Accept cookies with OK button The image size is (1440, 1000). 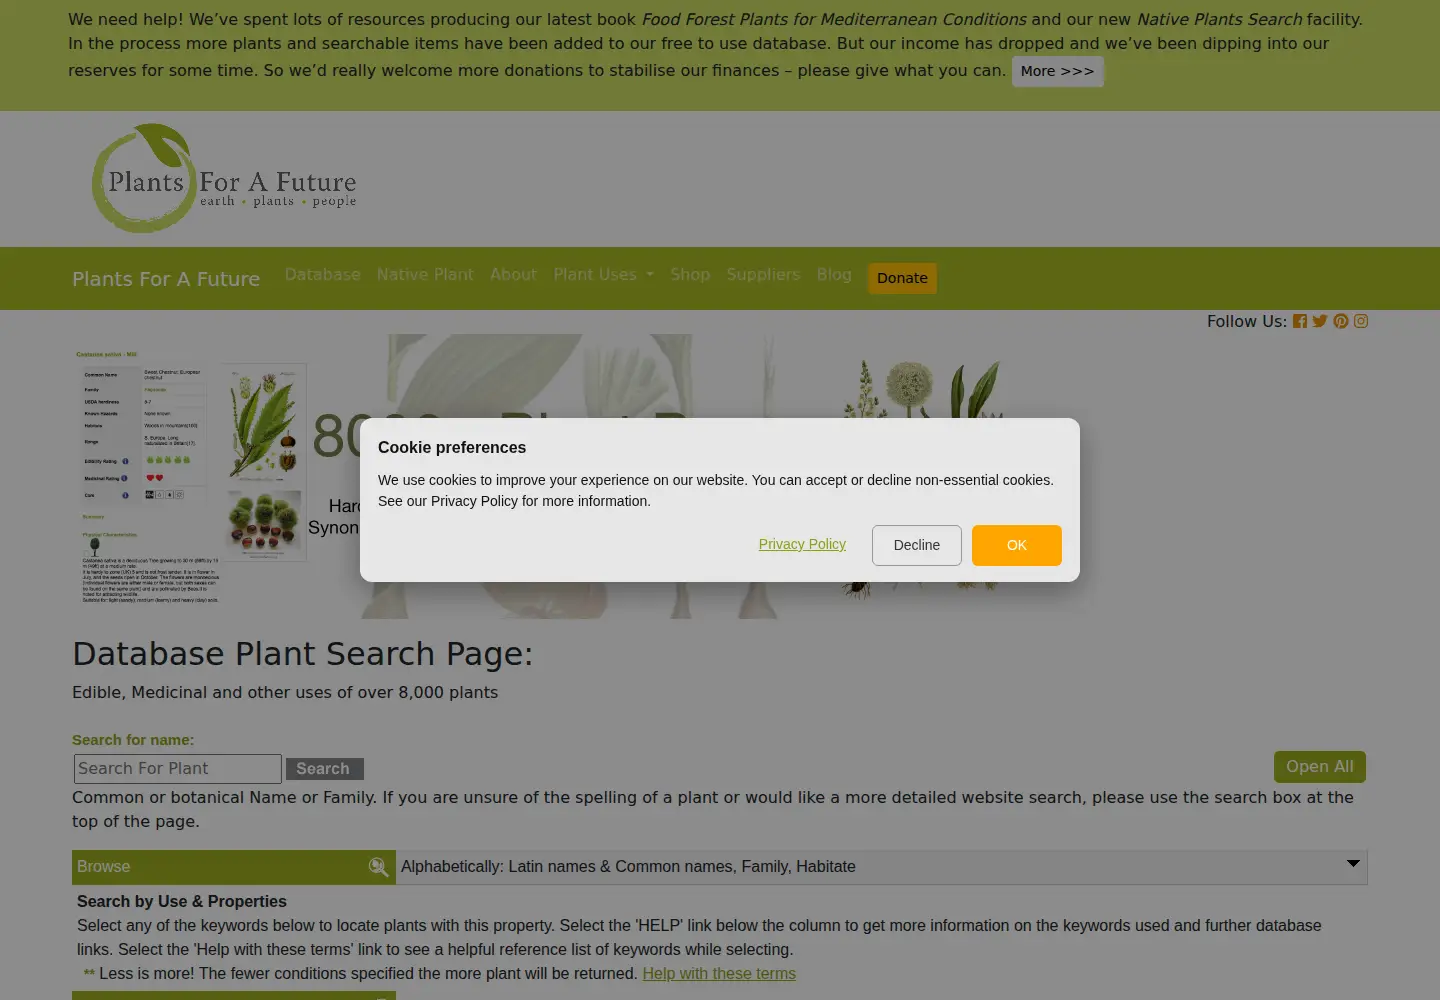click(1017, 545)
